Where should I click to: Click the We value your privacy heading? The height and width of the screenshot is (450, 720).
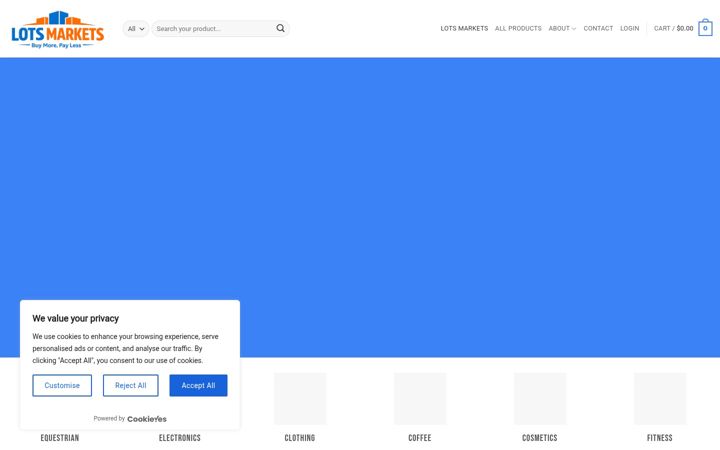75,318
